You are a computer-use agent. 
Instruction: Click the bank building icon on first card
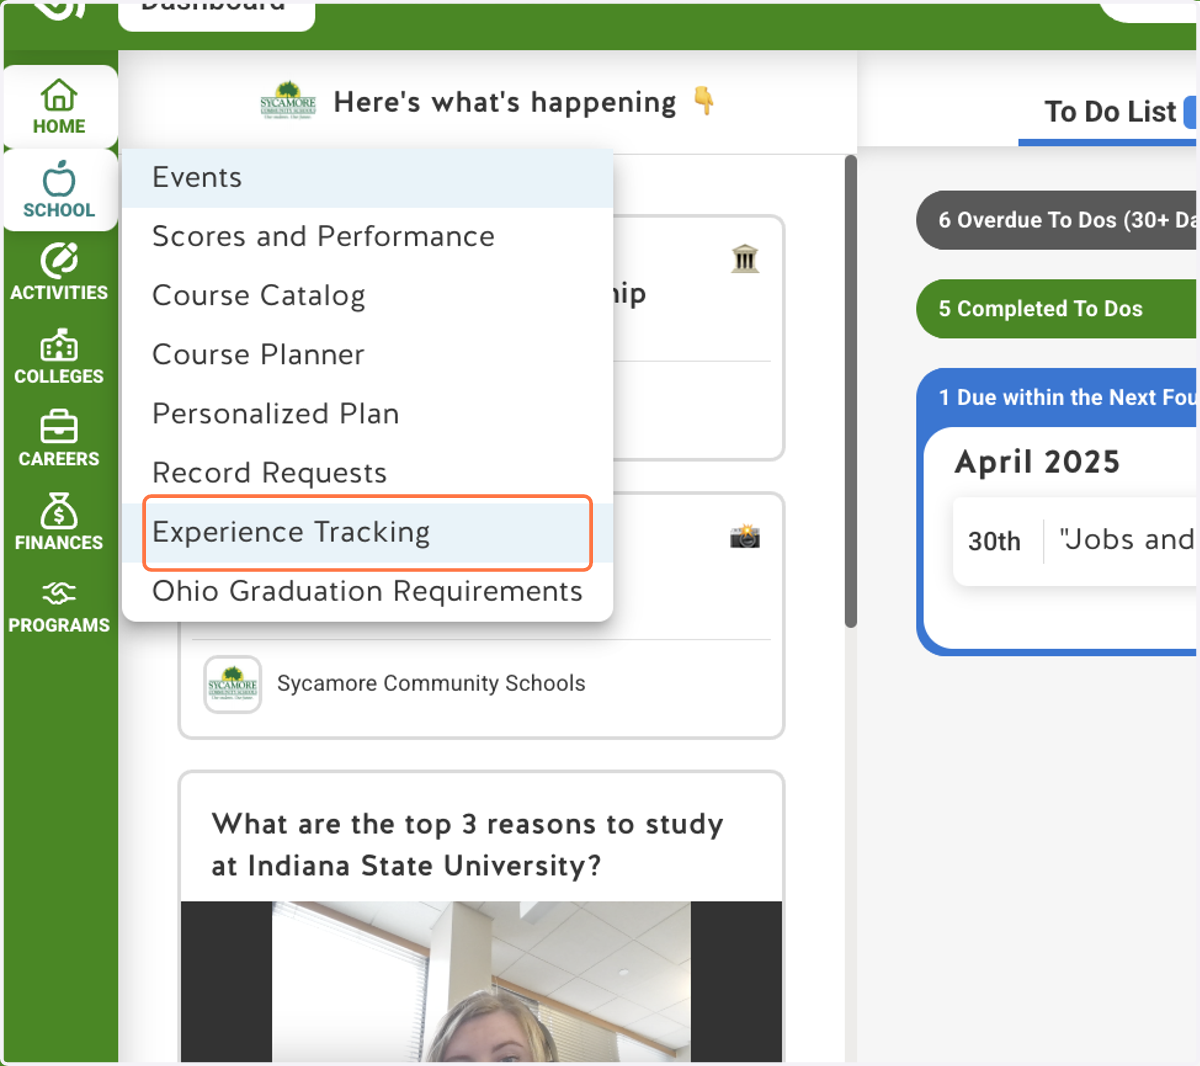click(745, 259)
